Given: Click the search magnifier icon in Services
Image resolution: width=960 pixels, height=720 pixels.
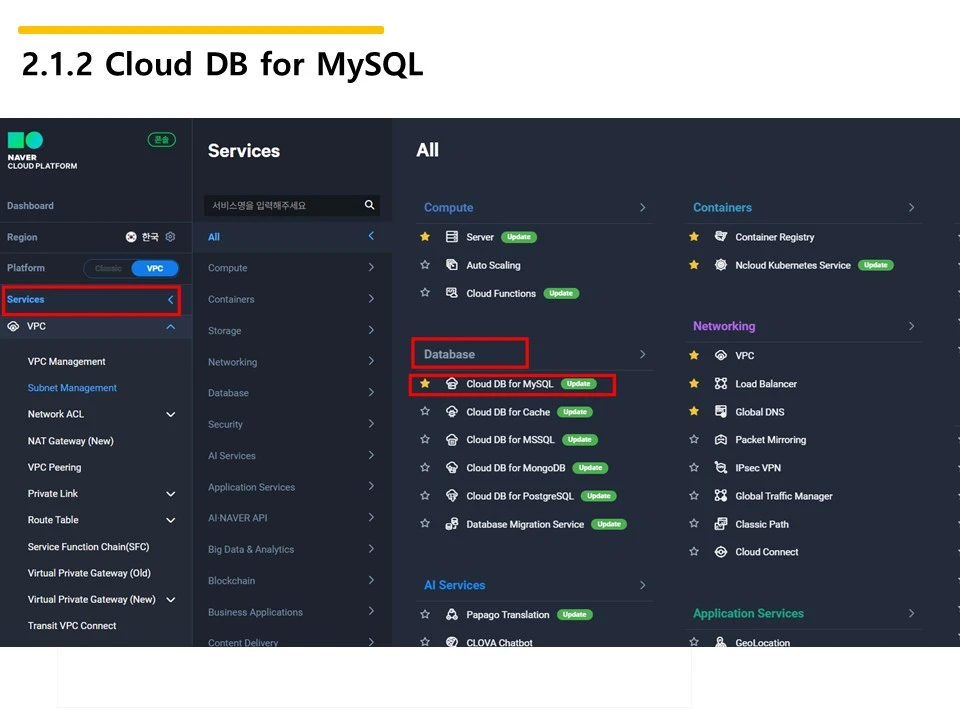Looking at the screenshot, I should tap(369, 204).
